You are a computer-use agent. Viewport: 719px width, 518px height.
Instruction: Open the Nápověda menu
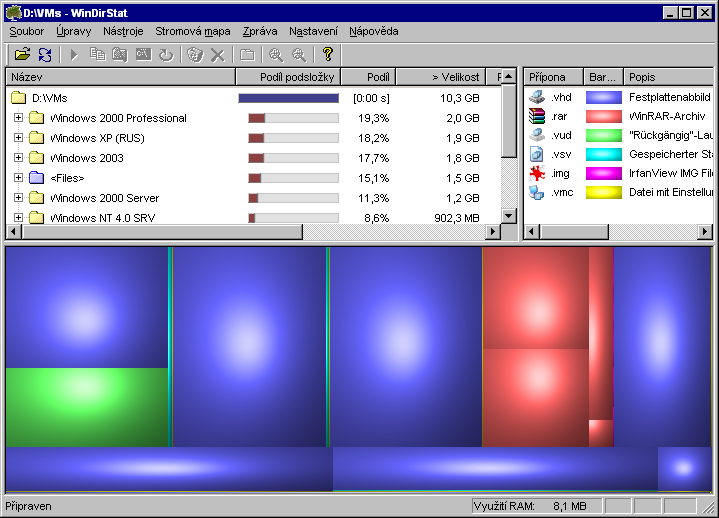(374, 31)
